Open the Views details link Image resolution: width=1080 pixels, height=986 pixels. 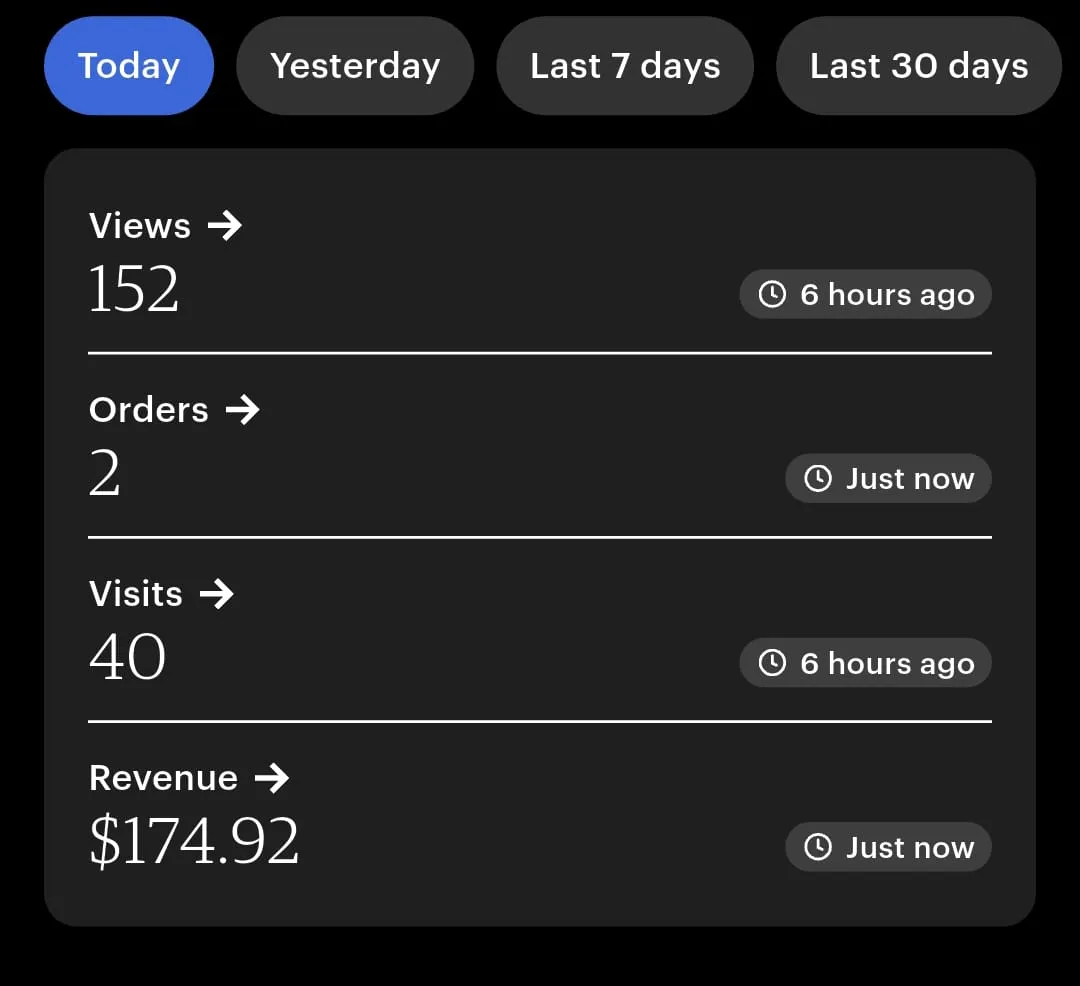pyautogui.click(x=140, y=226)
